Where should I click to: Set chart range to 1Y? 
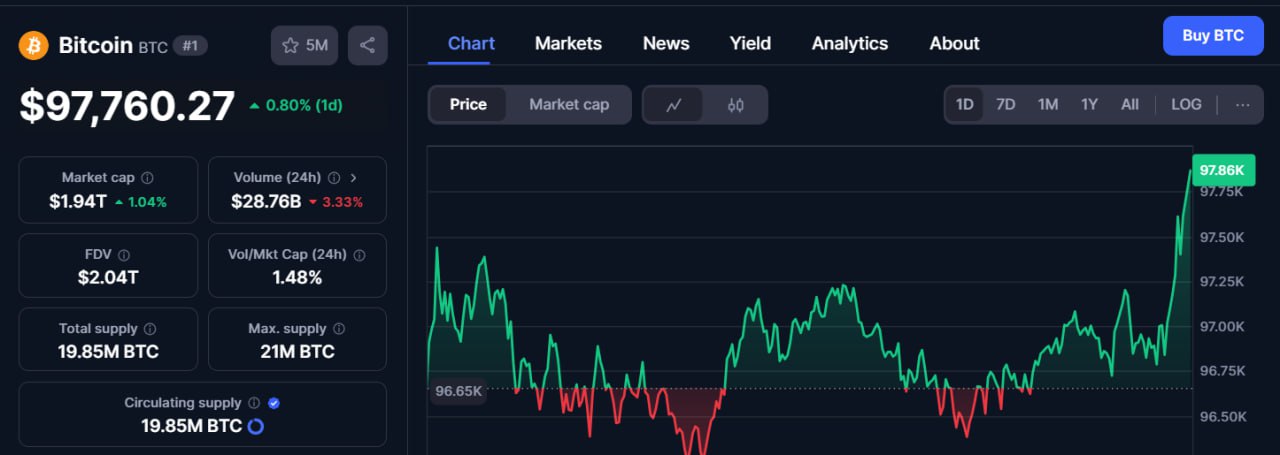(x=1089, y=104)
